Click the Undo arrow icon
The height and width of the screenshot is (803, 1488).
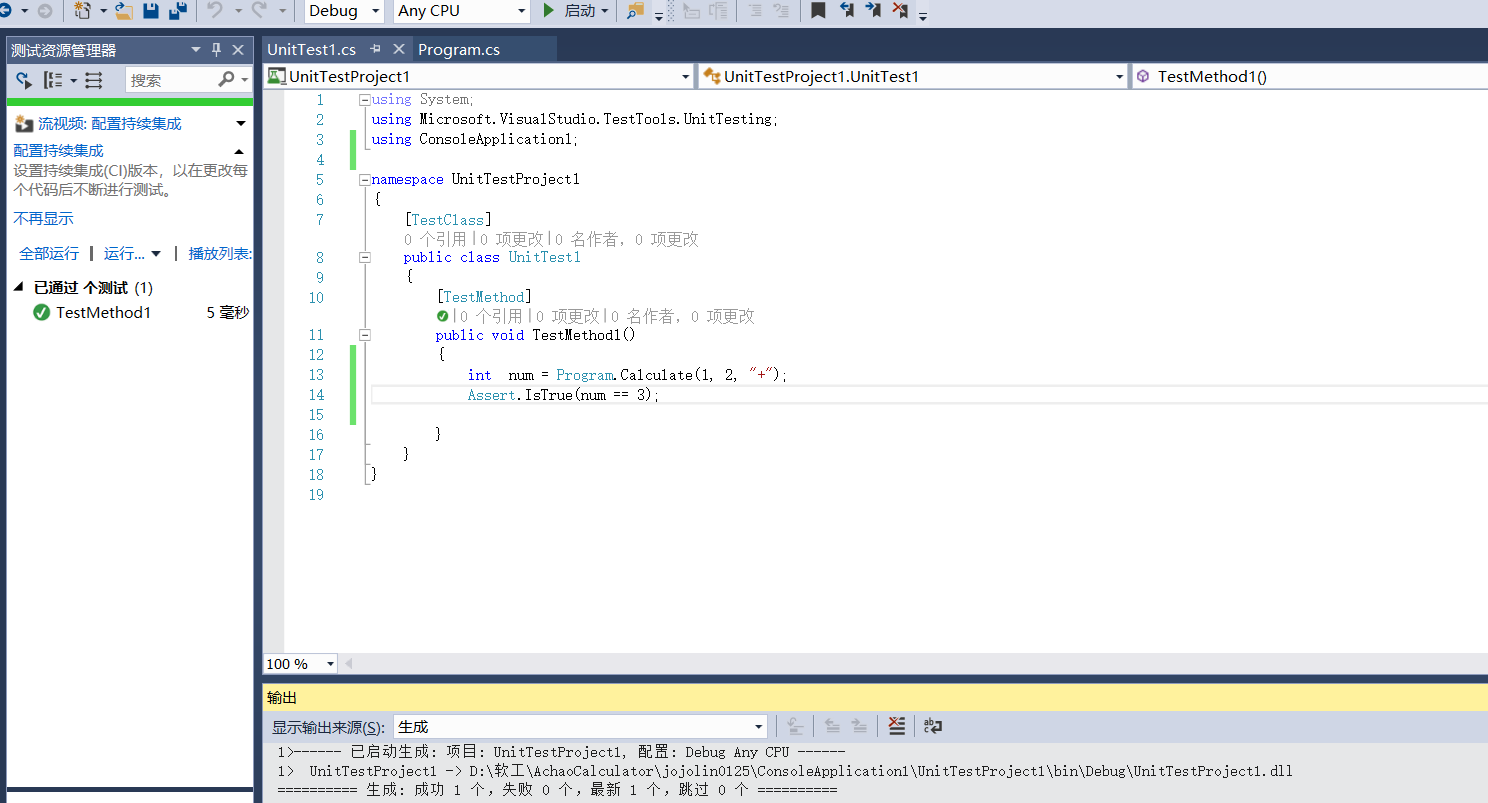pos(215,11)
